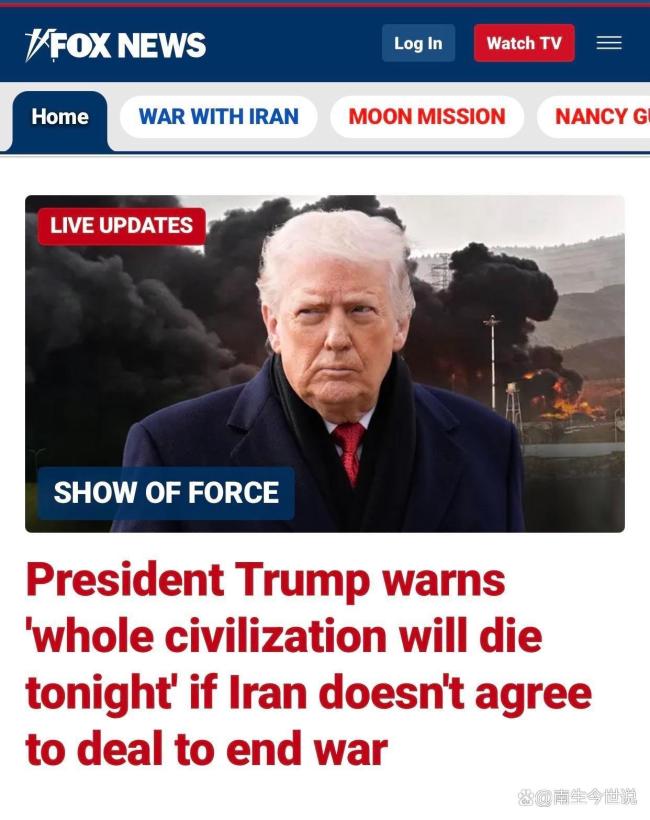Click the headline text 'to deal to end war'

point(207,749)
